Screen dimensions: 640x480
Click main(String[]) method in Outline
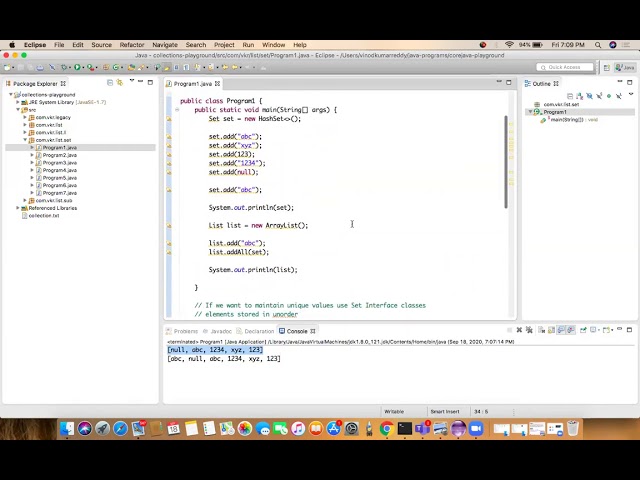(570, 120)
